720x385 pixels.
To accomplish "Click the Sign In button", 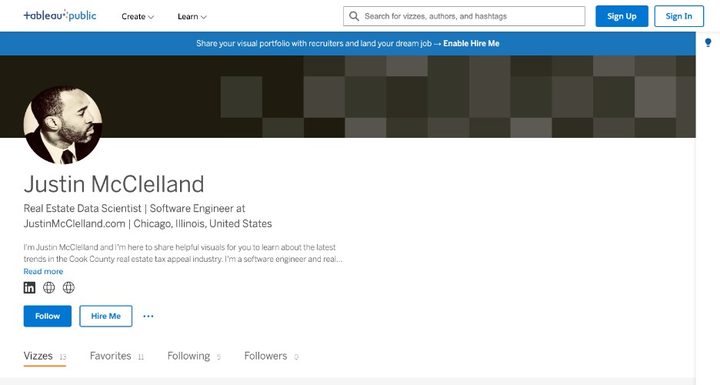I will pyautogui.click(x=679, y=16).
